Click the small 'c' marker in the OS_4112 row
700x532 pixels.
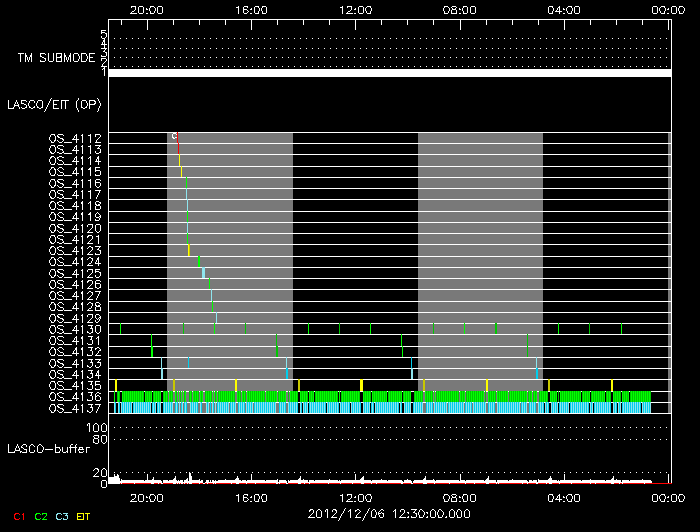pyautogui.click(x=174, y=136)
